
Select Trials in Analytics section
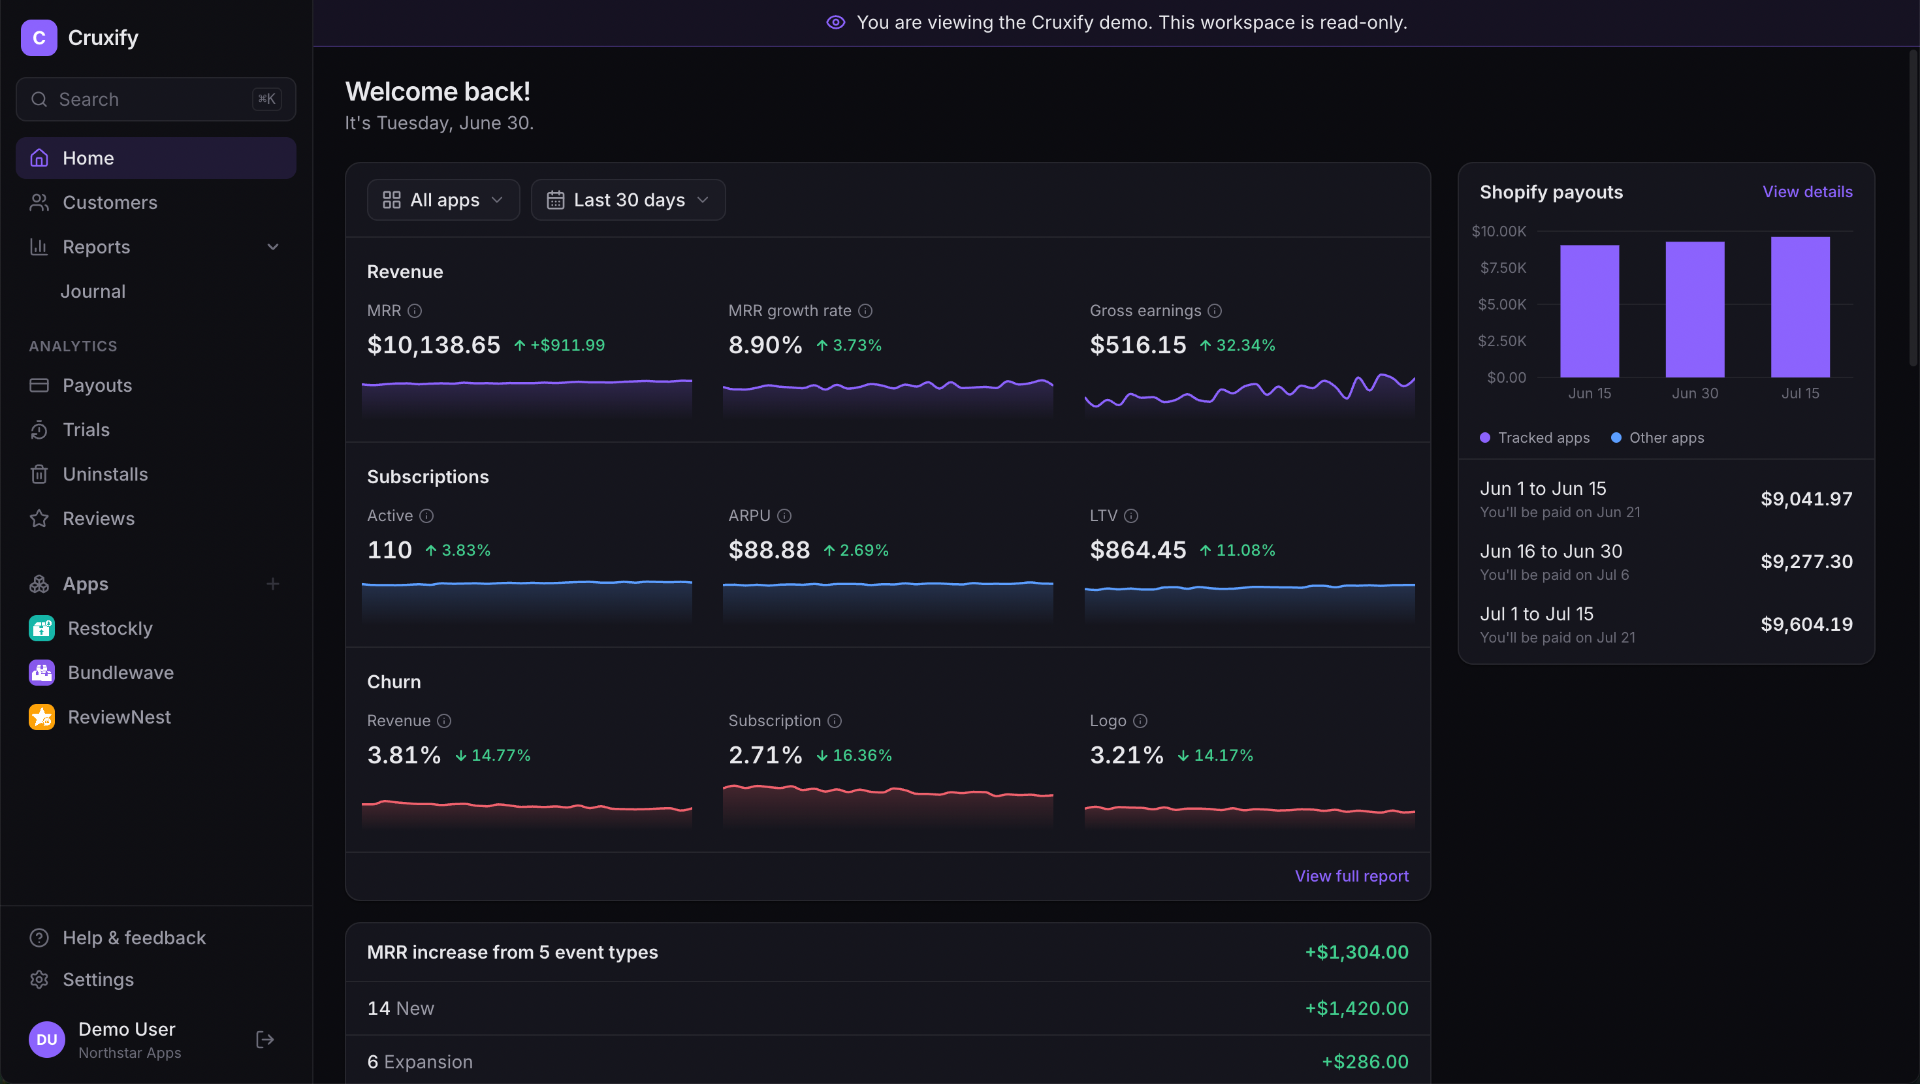point(156,430)
